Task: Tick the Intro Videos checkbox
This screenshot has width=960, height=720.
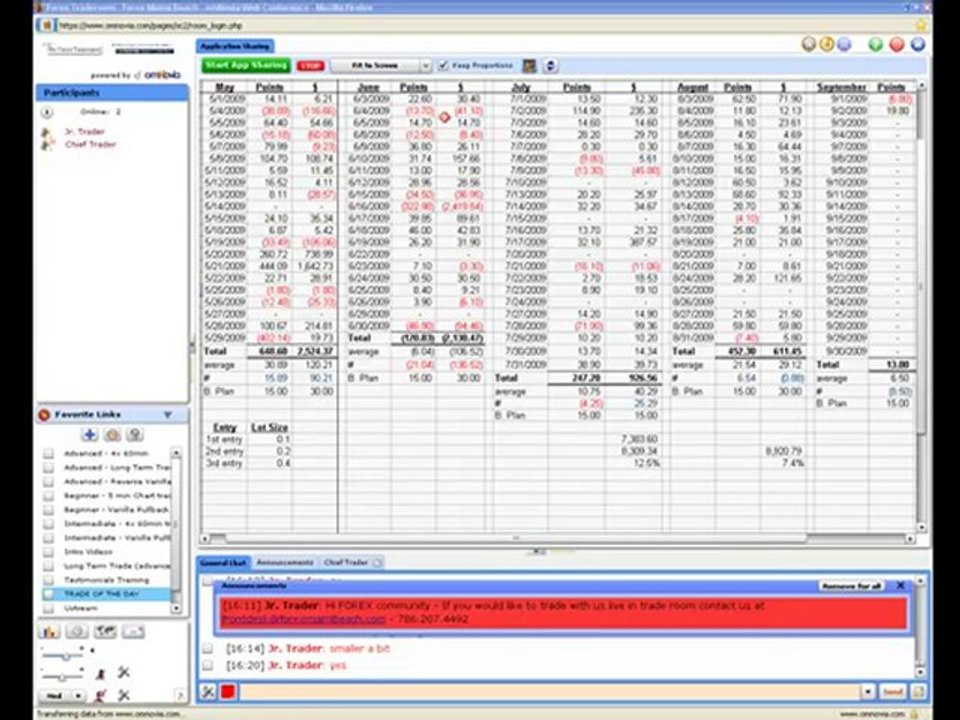Action: [x=48, y=552]
